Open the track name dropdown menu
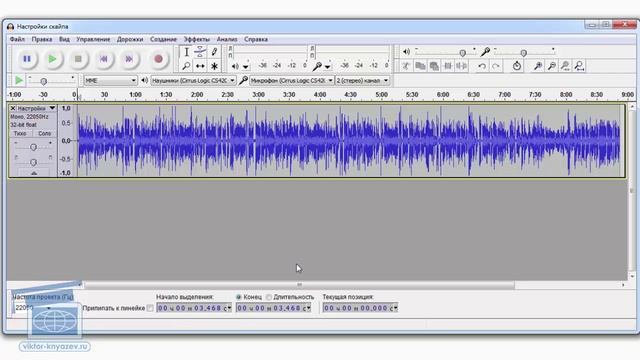 pos(52,108)
